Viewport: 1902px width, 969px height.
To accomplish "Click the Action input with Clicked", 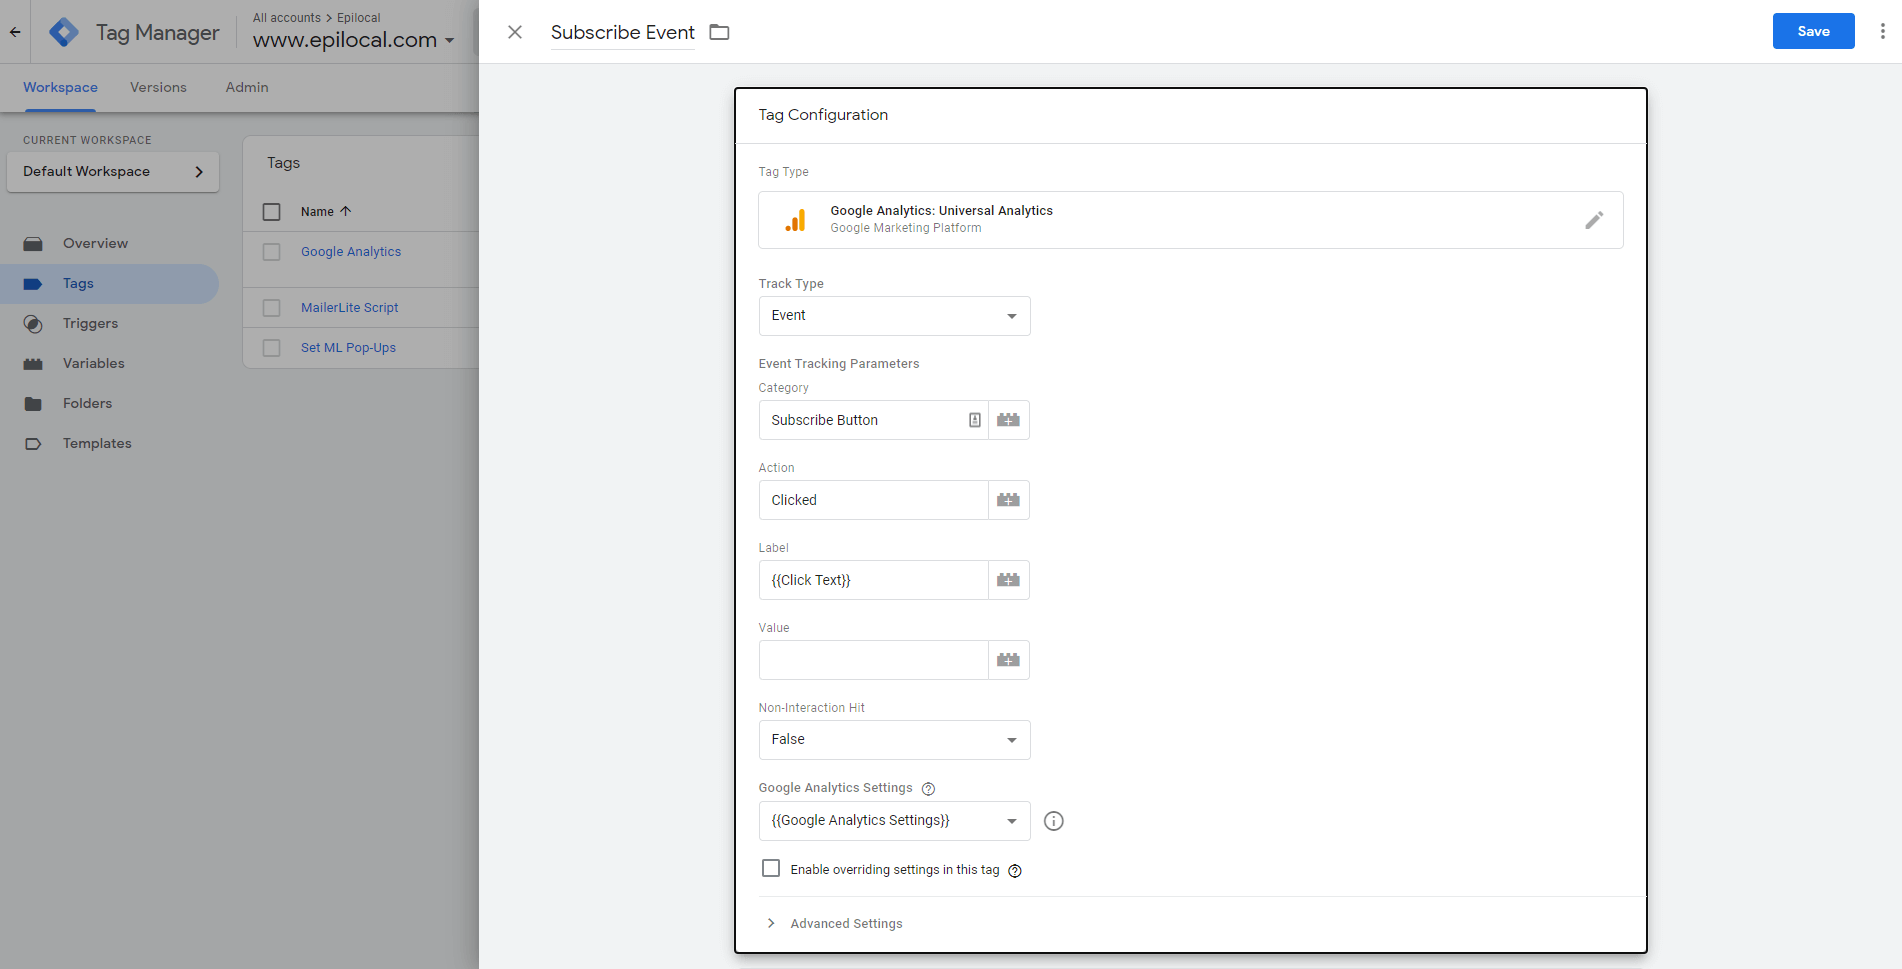I will click(x=874, y=500).
